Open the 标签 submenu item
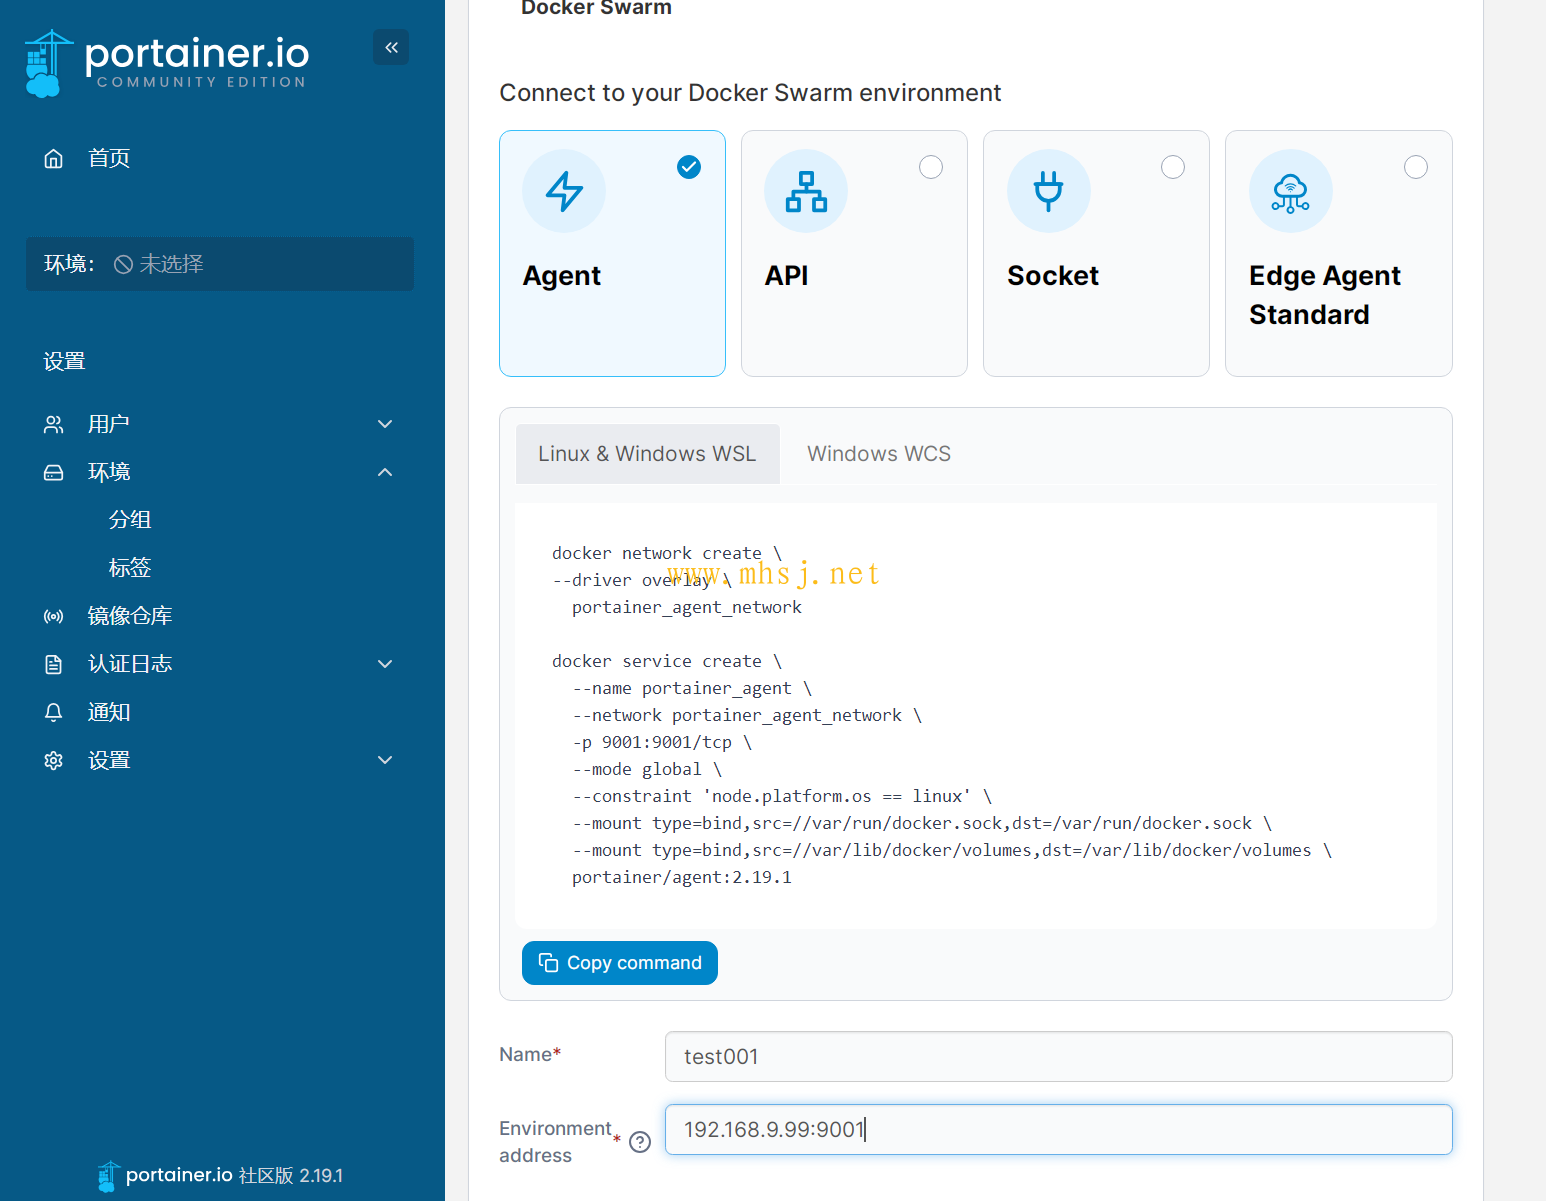Image resolution: width=1546 pixels, height=1201 pixels. pyautogui.click(x=130, y=568)
